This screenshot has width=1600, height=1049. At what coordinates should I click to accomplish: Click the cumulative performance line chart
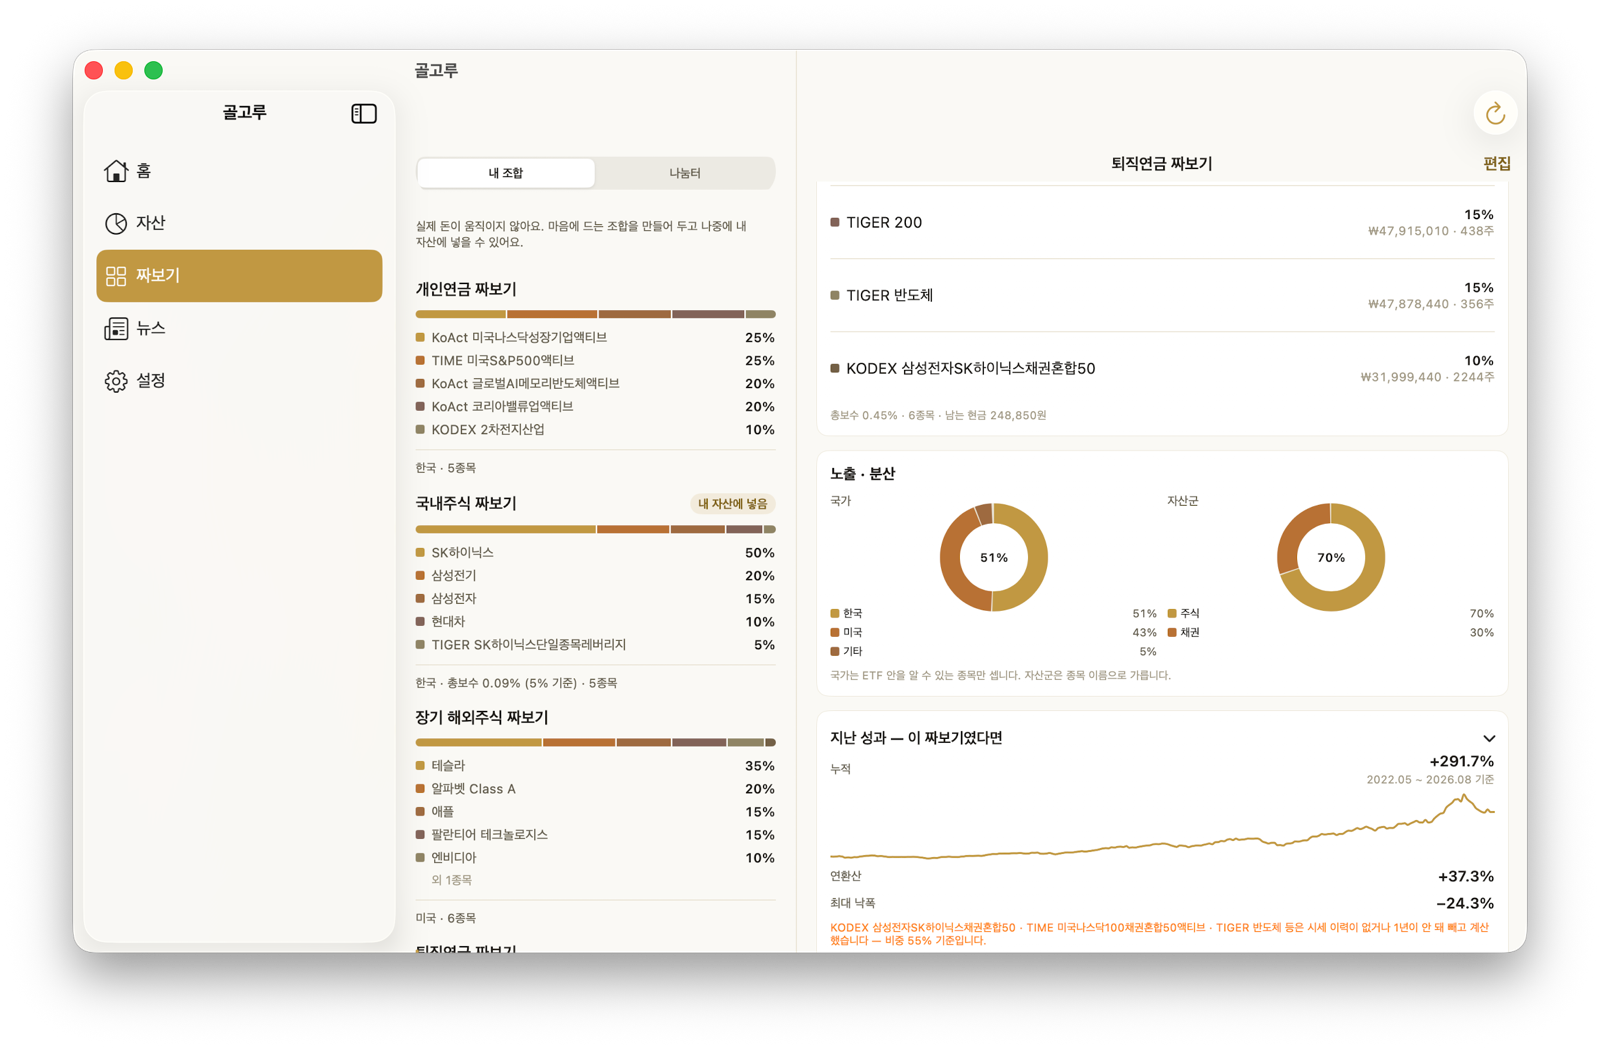click(1162, 828)
